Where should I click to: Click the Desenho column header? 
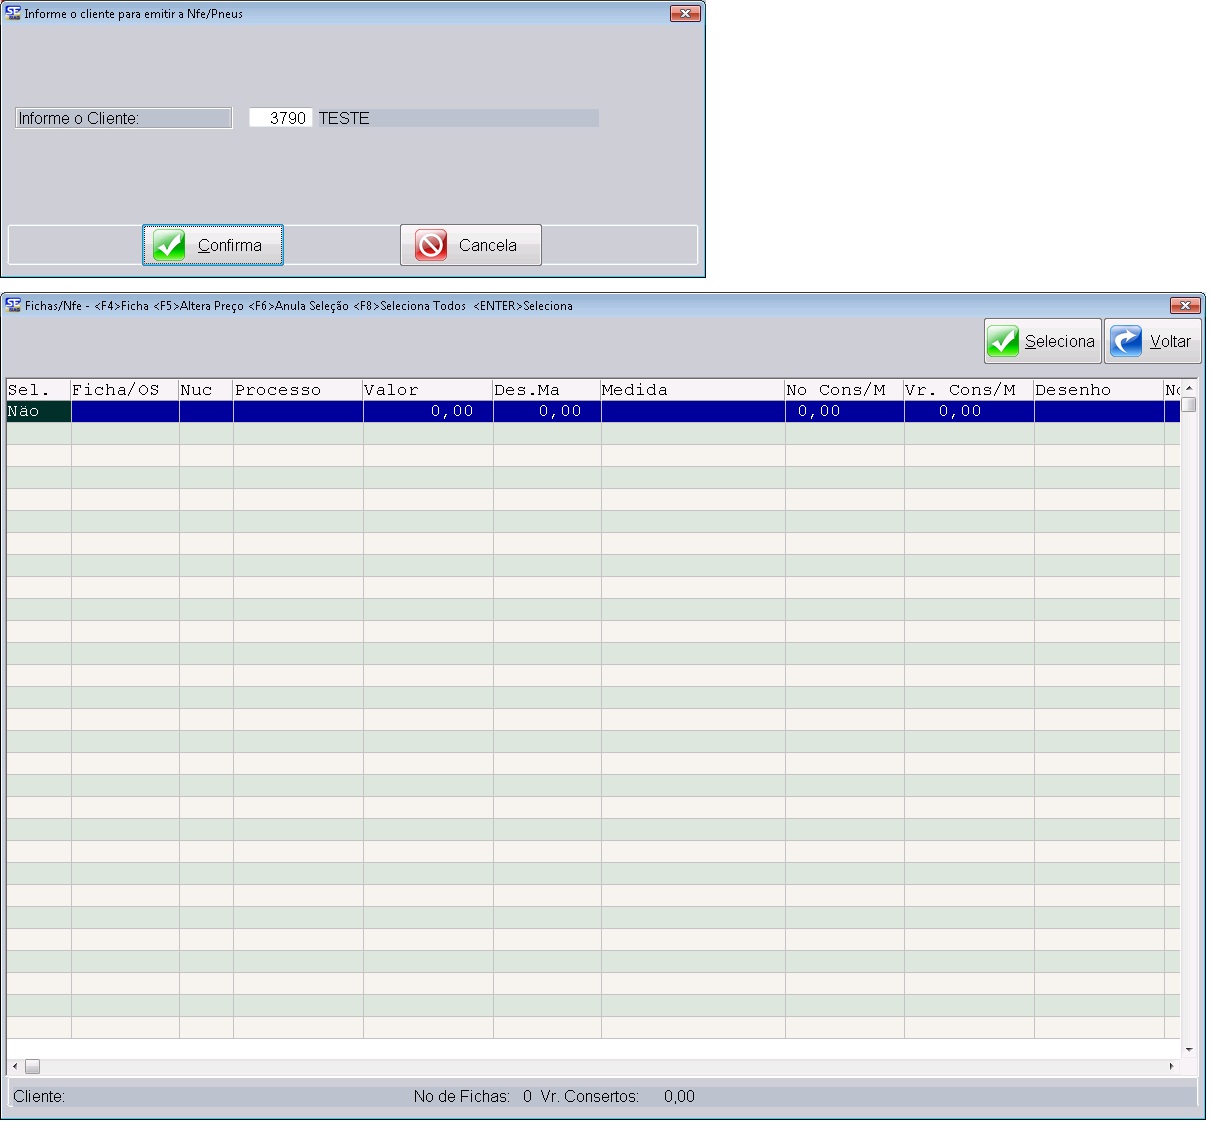pos(1098,390)
